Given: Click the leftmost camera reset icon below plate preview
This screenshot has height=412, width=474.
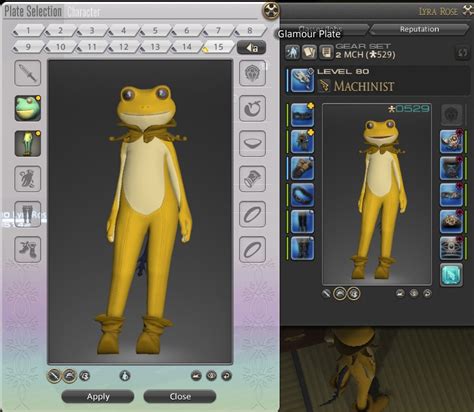Looking at the screenshot, I should point(196,376).
